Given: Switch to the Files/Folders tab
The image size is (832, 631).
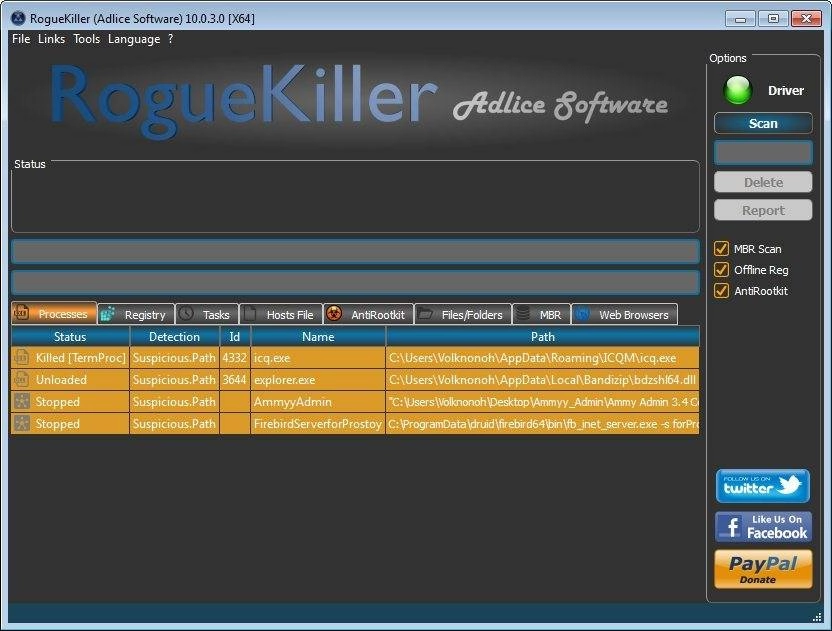Looking at the screenshot, I should pyautogui.click(x=463, y=314).
